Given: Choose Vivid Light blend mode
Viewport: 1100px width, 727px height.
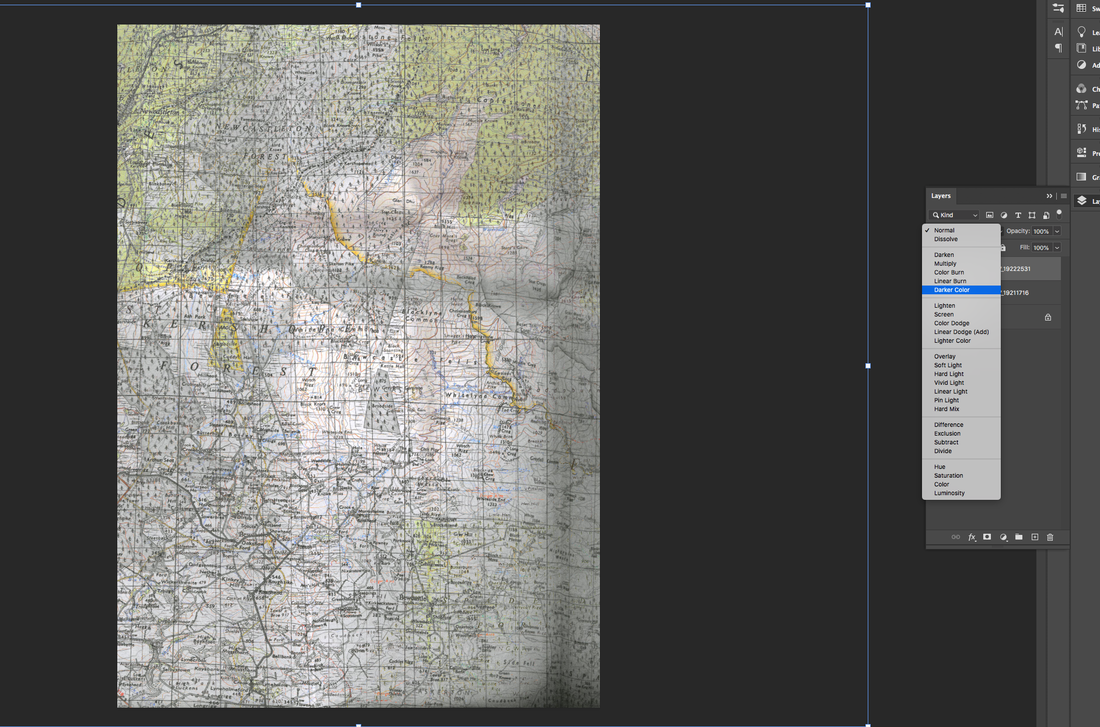Looking at the screenshot, I should click(961, 382).
